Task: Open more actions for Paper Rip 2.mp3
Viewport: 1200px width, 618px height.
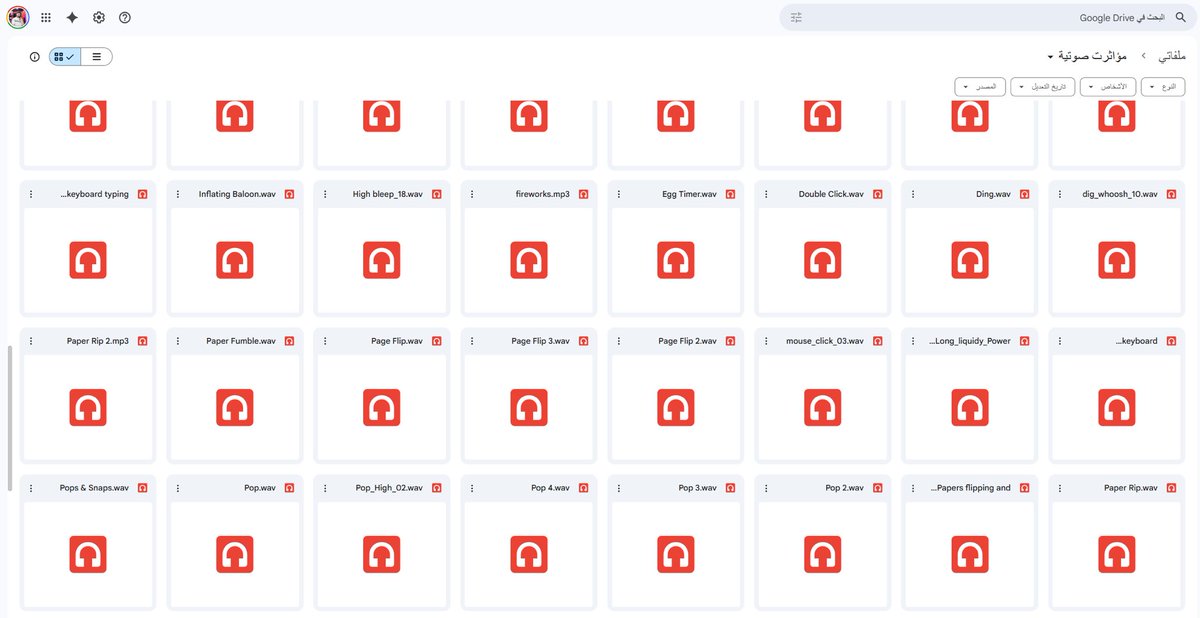Action: 31,341
